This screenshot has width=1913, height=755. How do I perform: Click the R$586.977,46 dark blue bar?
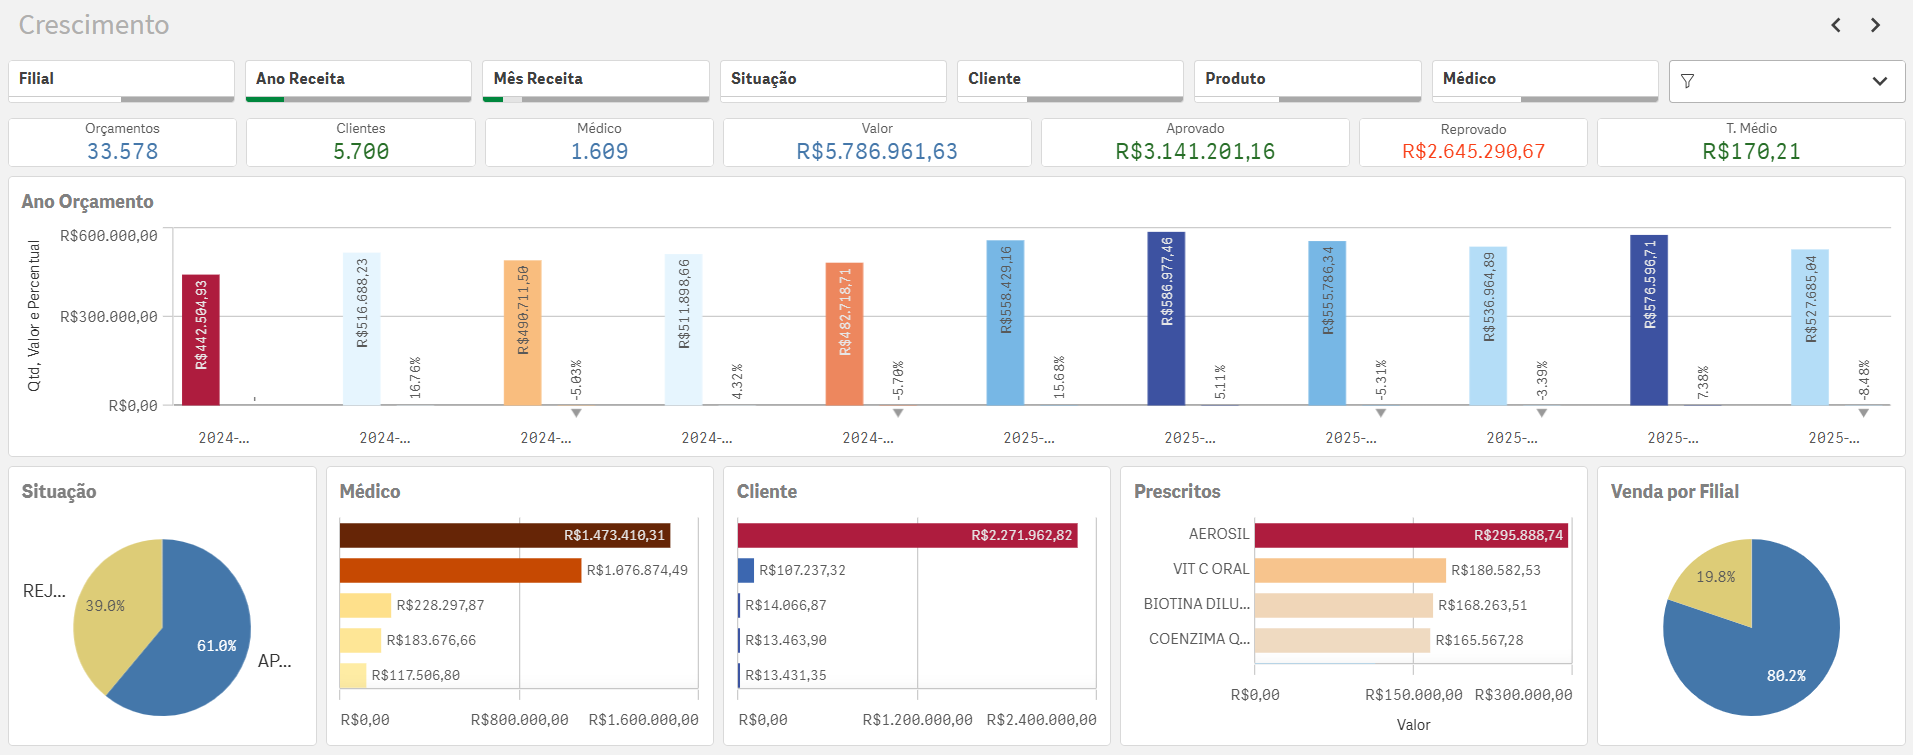pos(1166,320)
